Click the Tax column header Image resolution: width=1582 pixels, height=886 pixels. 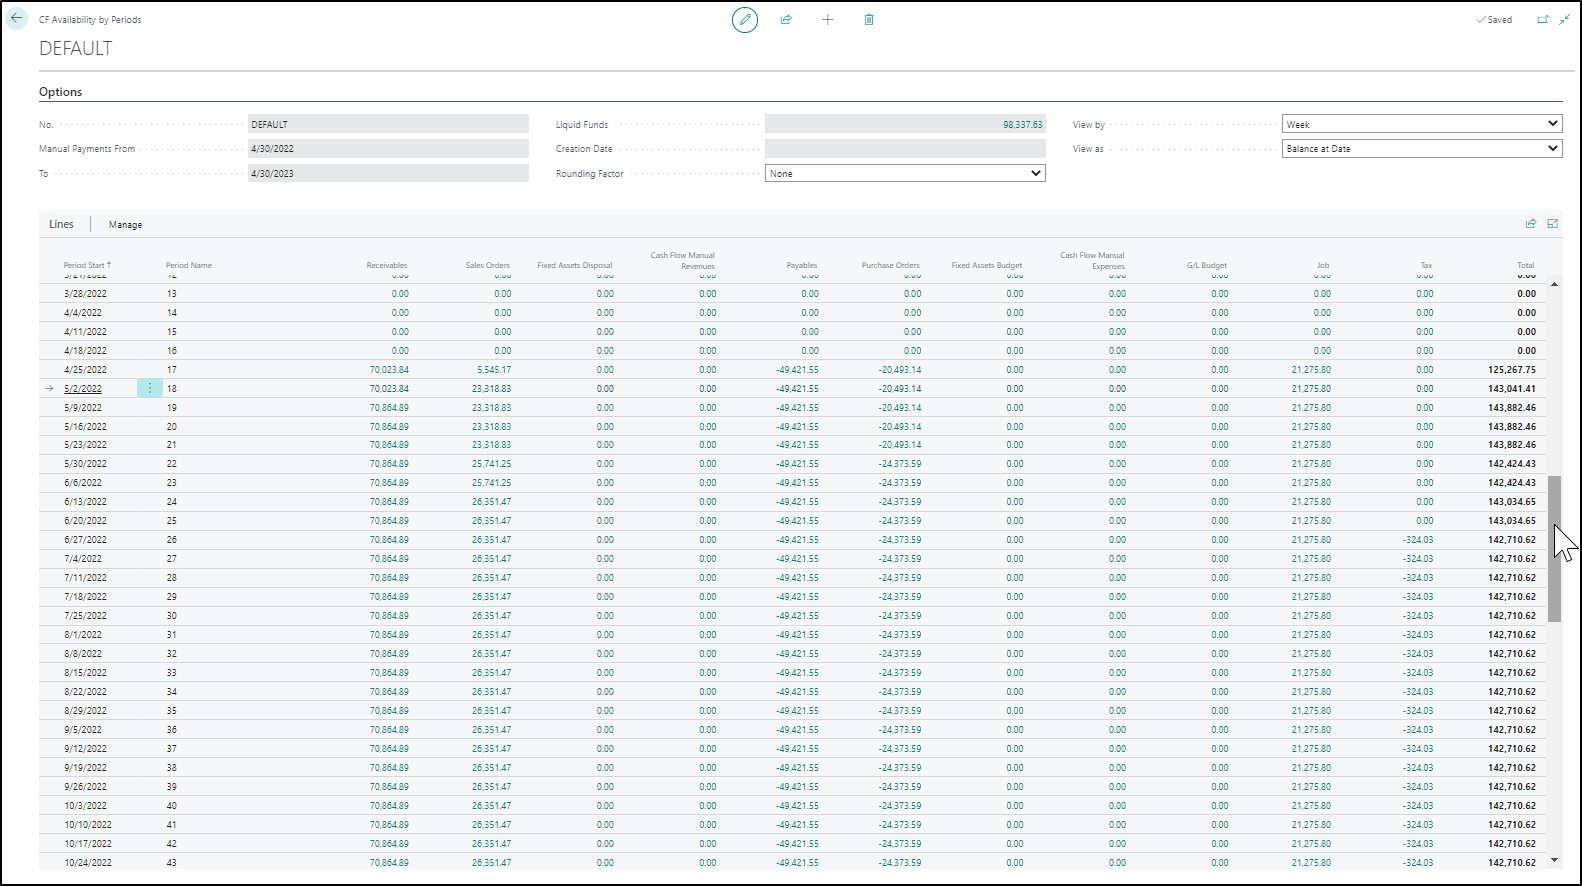click(x=1427, y=265)
